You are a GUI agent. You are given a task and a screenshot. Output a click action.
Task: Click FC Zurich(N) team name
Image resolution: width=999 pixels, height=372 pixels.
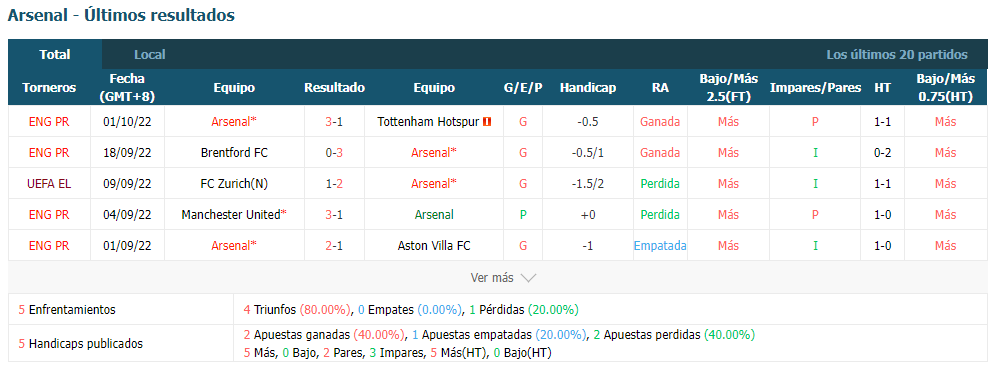tap(234, 183)
